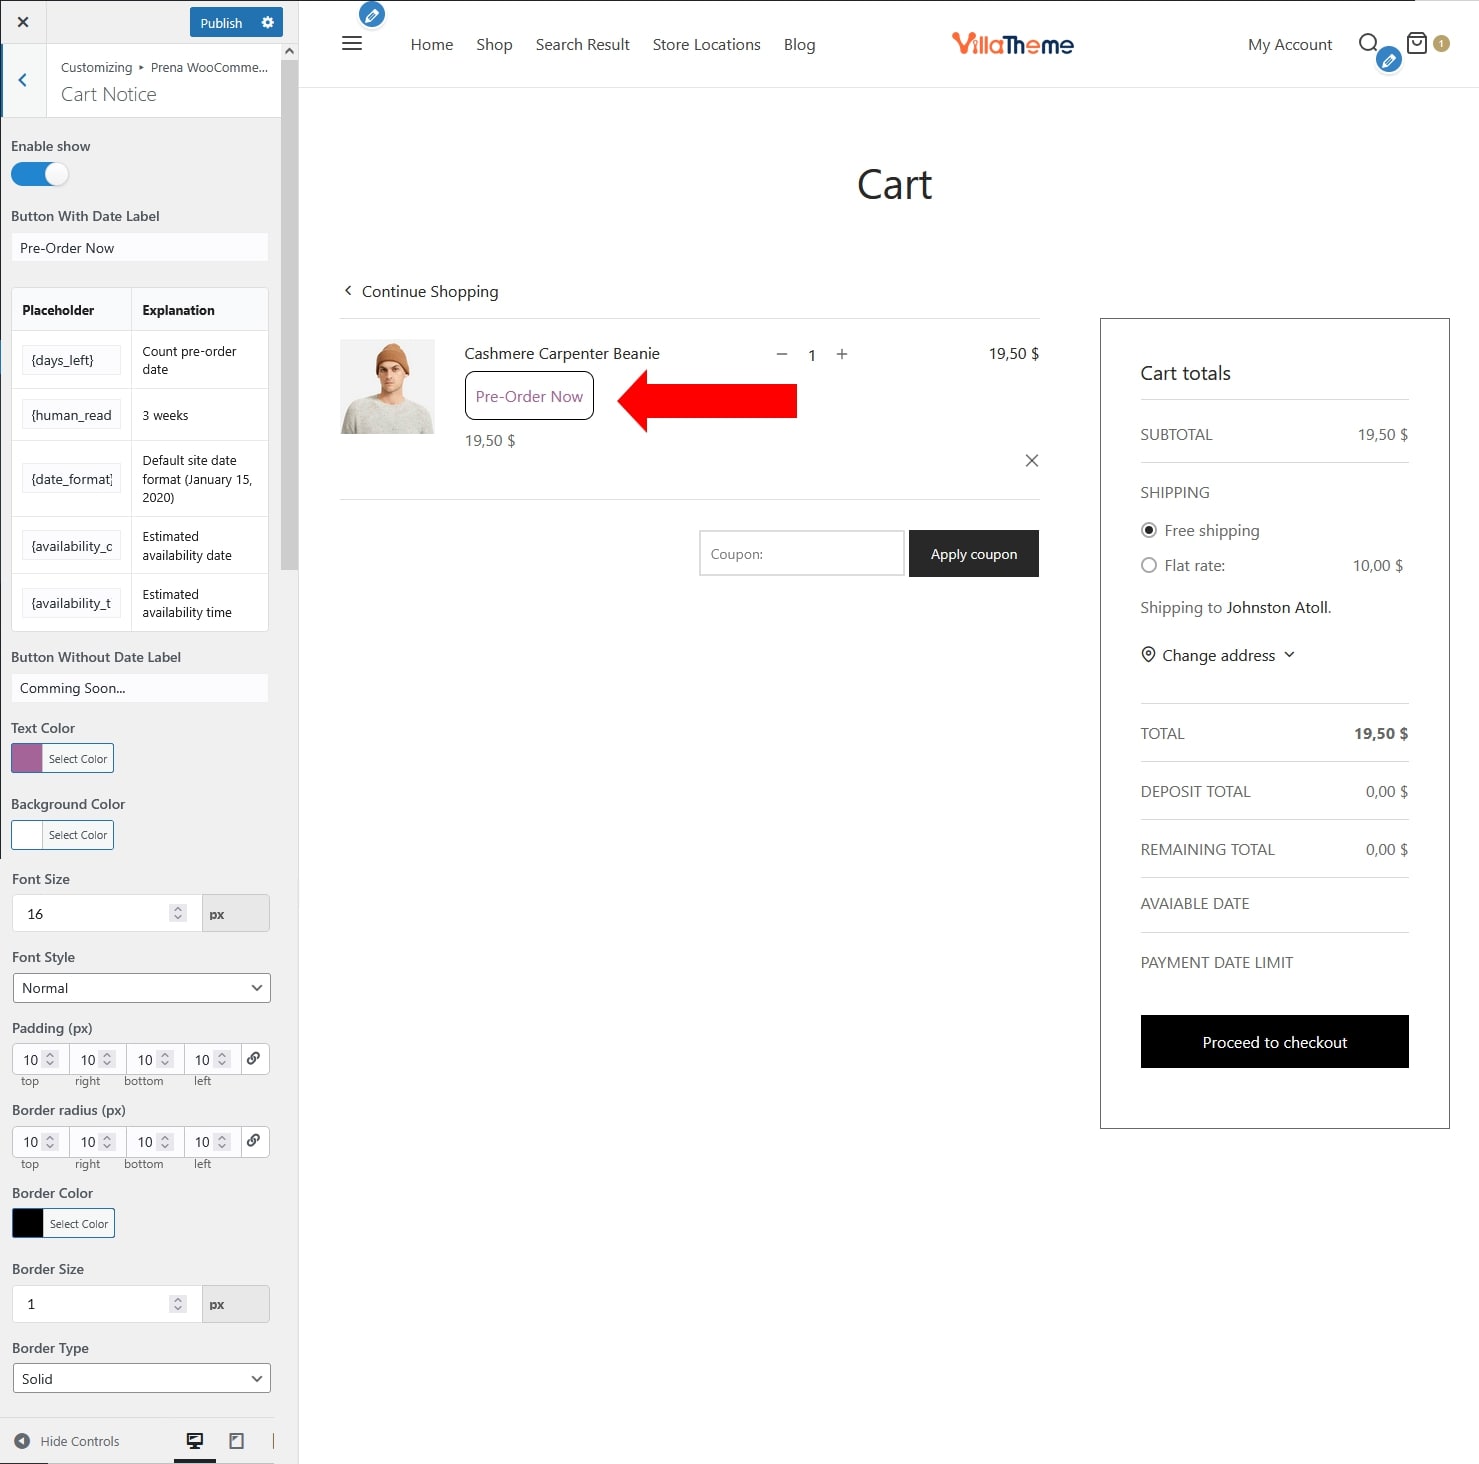
Task: Open the Shop menu item
Action: [x=494, y=45]
